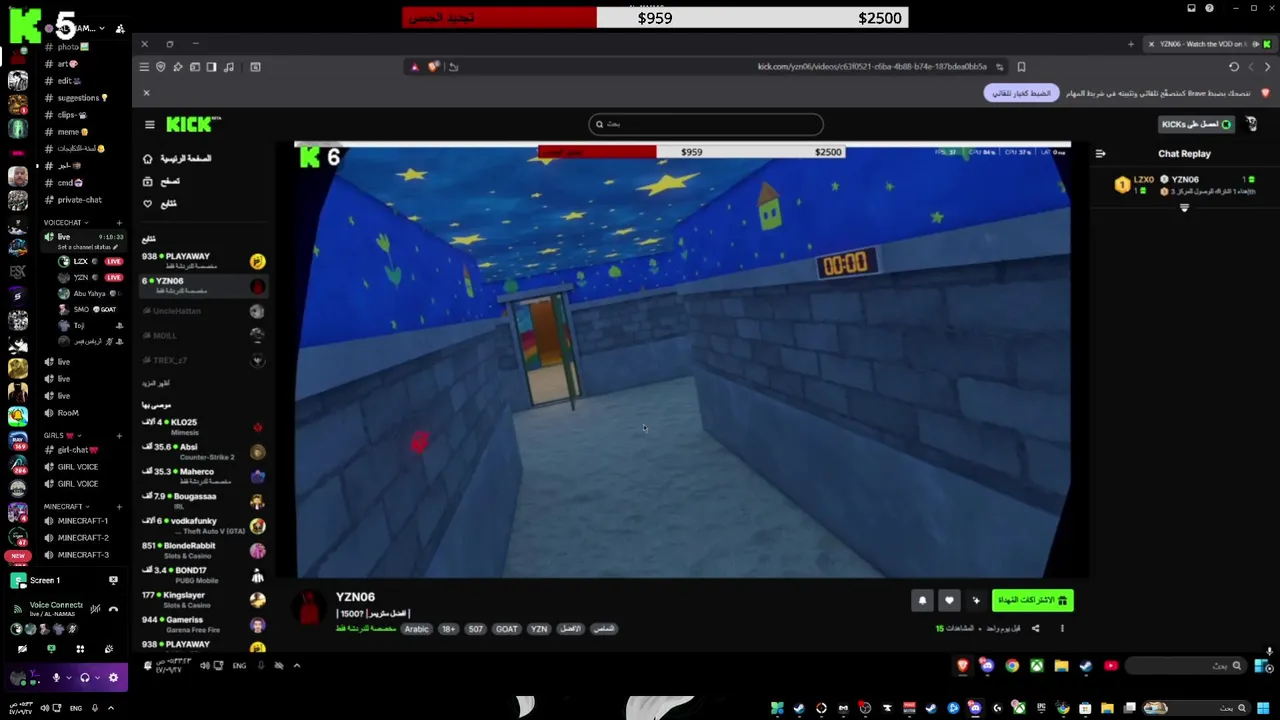Collapse the VOICECHAT category in Discord
The width and height of the screenshot is (1280, 720).
[x=65, y=223]
